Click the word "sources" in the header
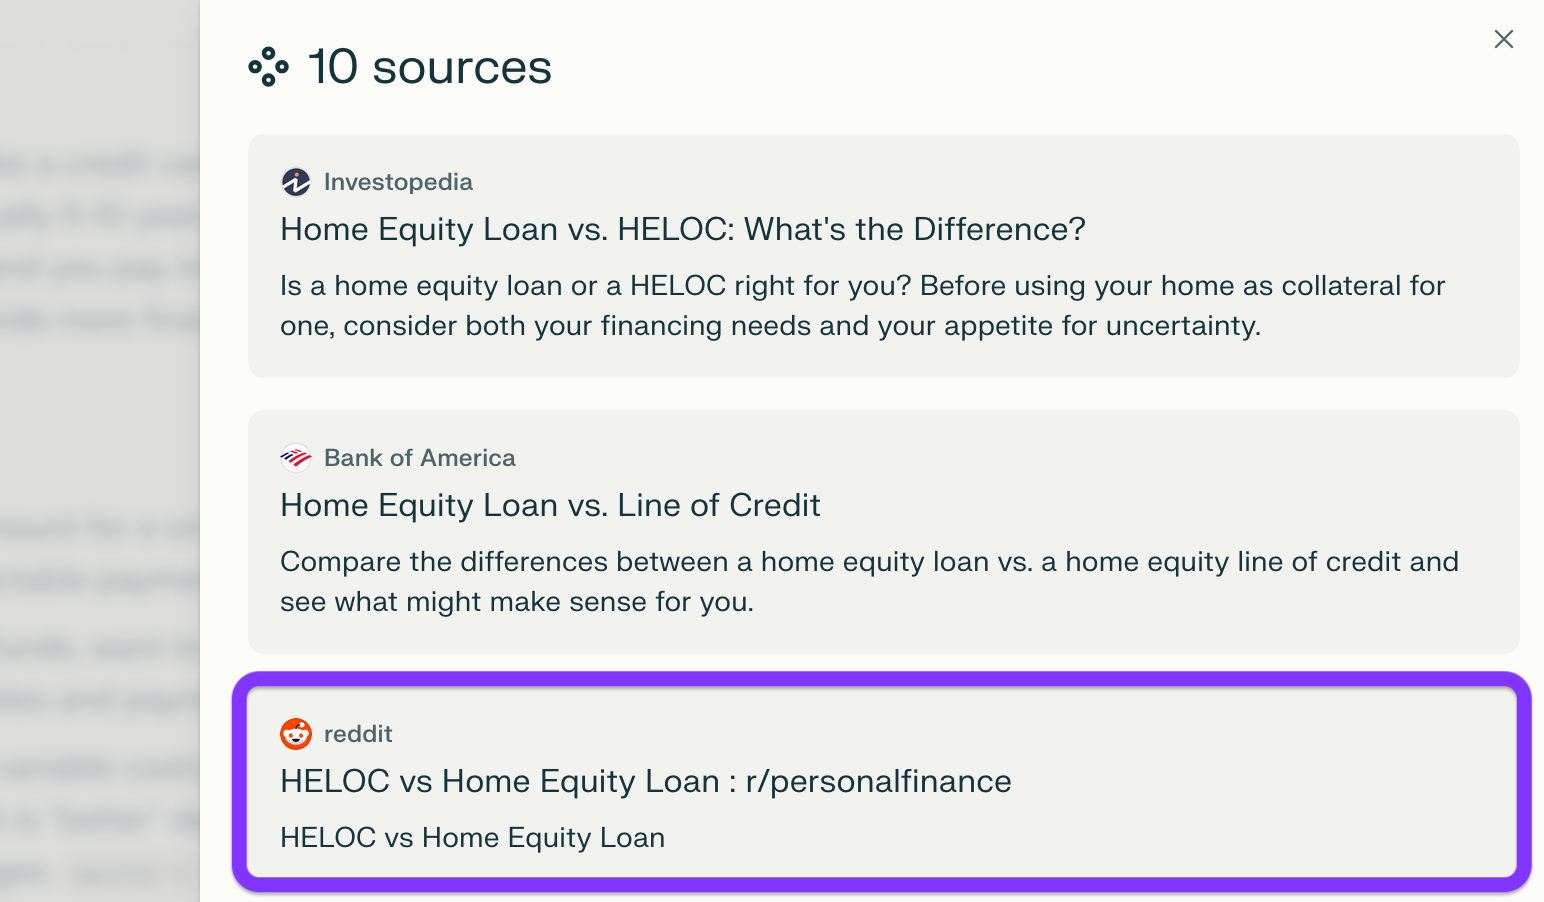 [x=462, y=68]
